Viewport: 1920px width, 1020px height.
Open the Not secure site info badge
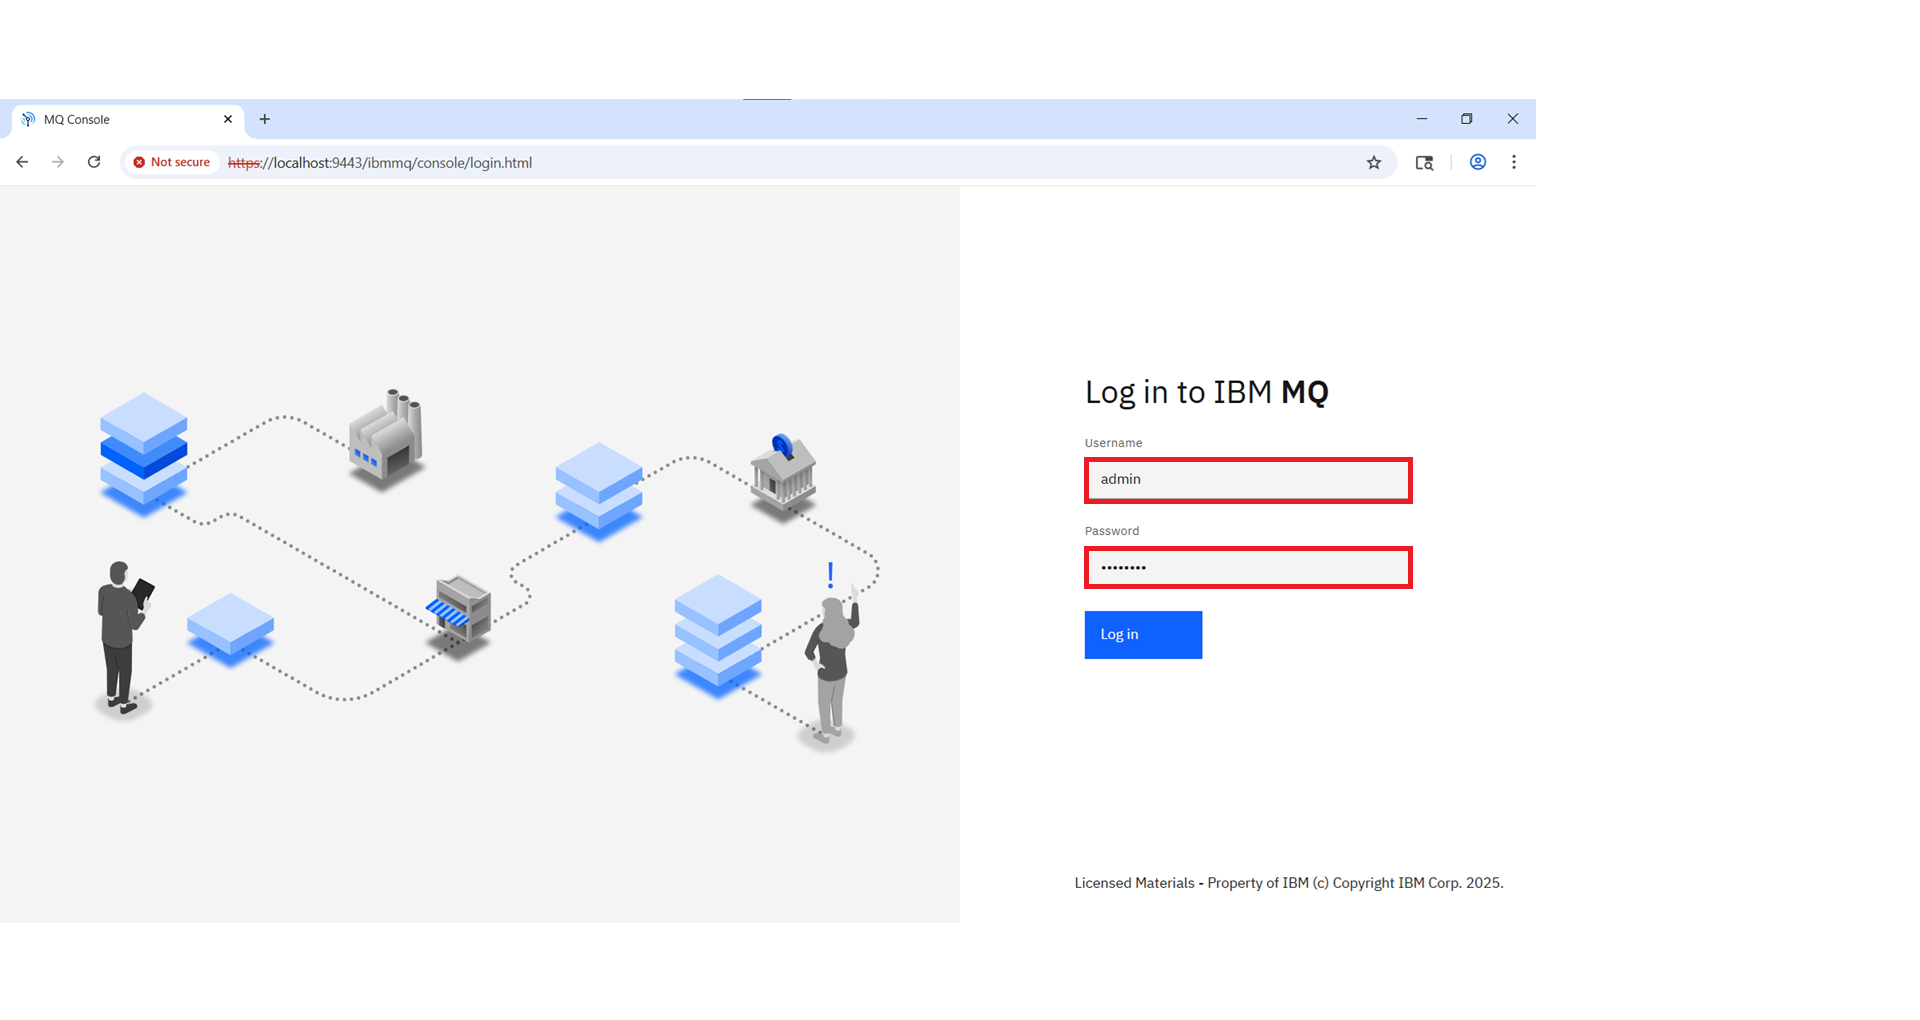click(172, 162)
